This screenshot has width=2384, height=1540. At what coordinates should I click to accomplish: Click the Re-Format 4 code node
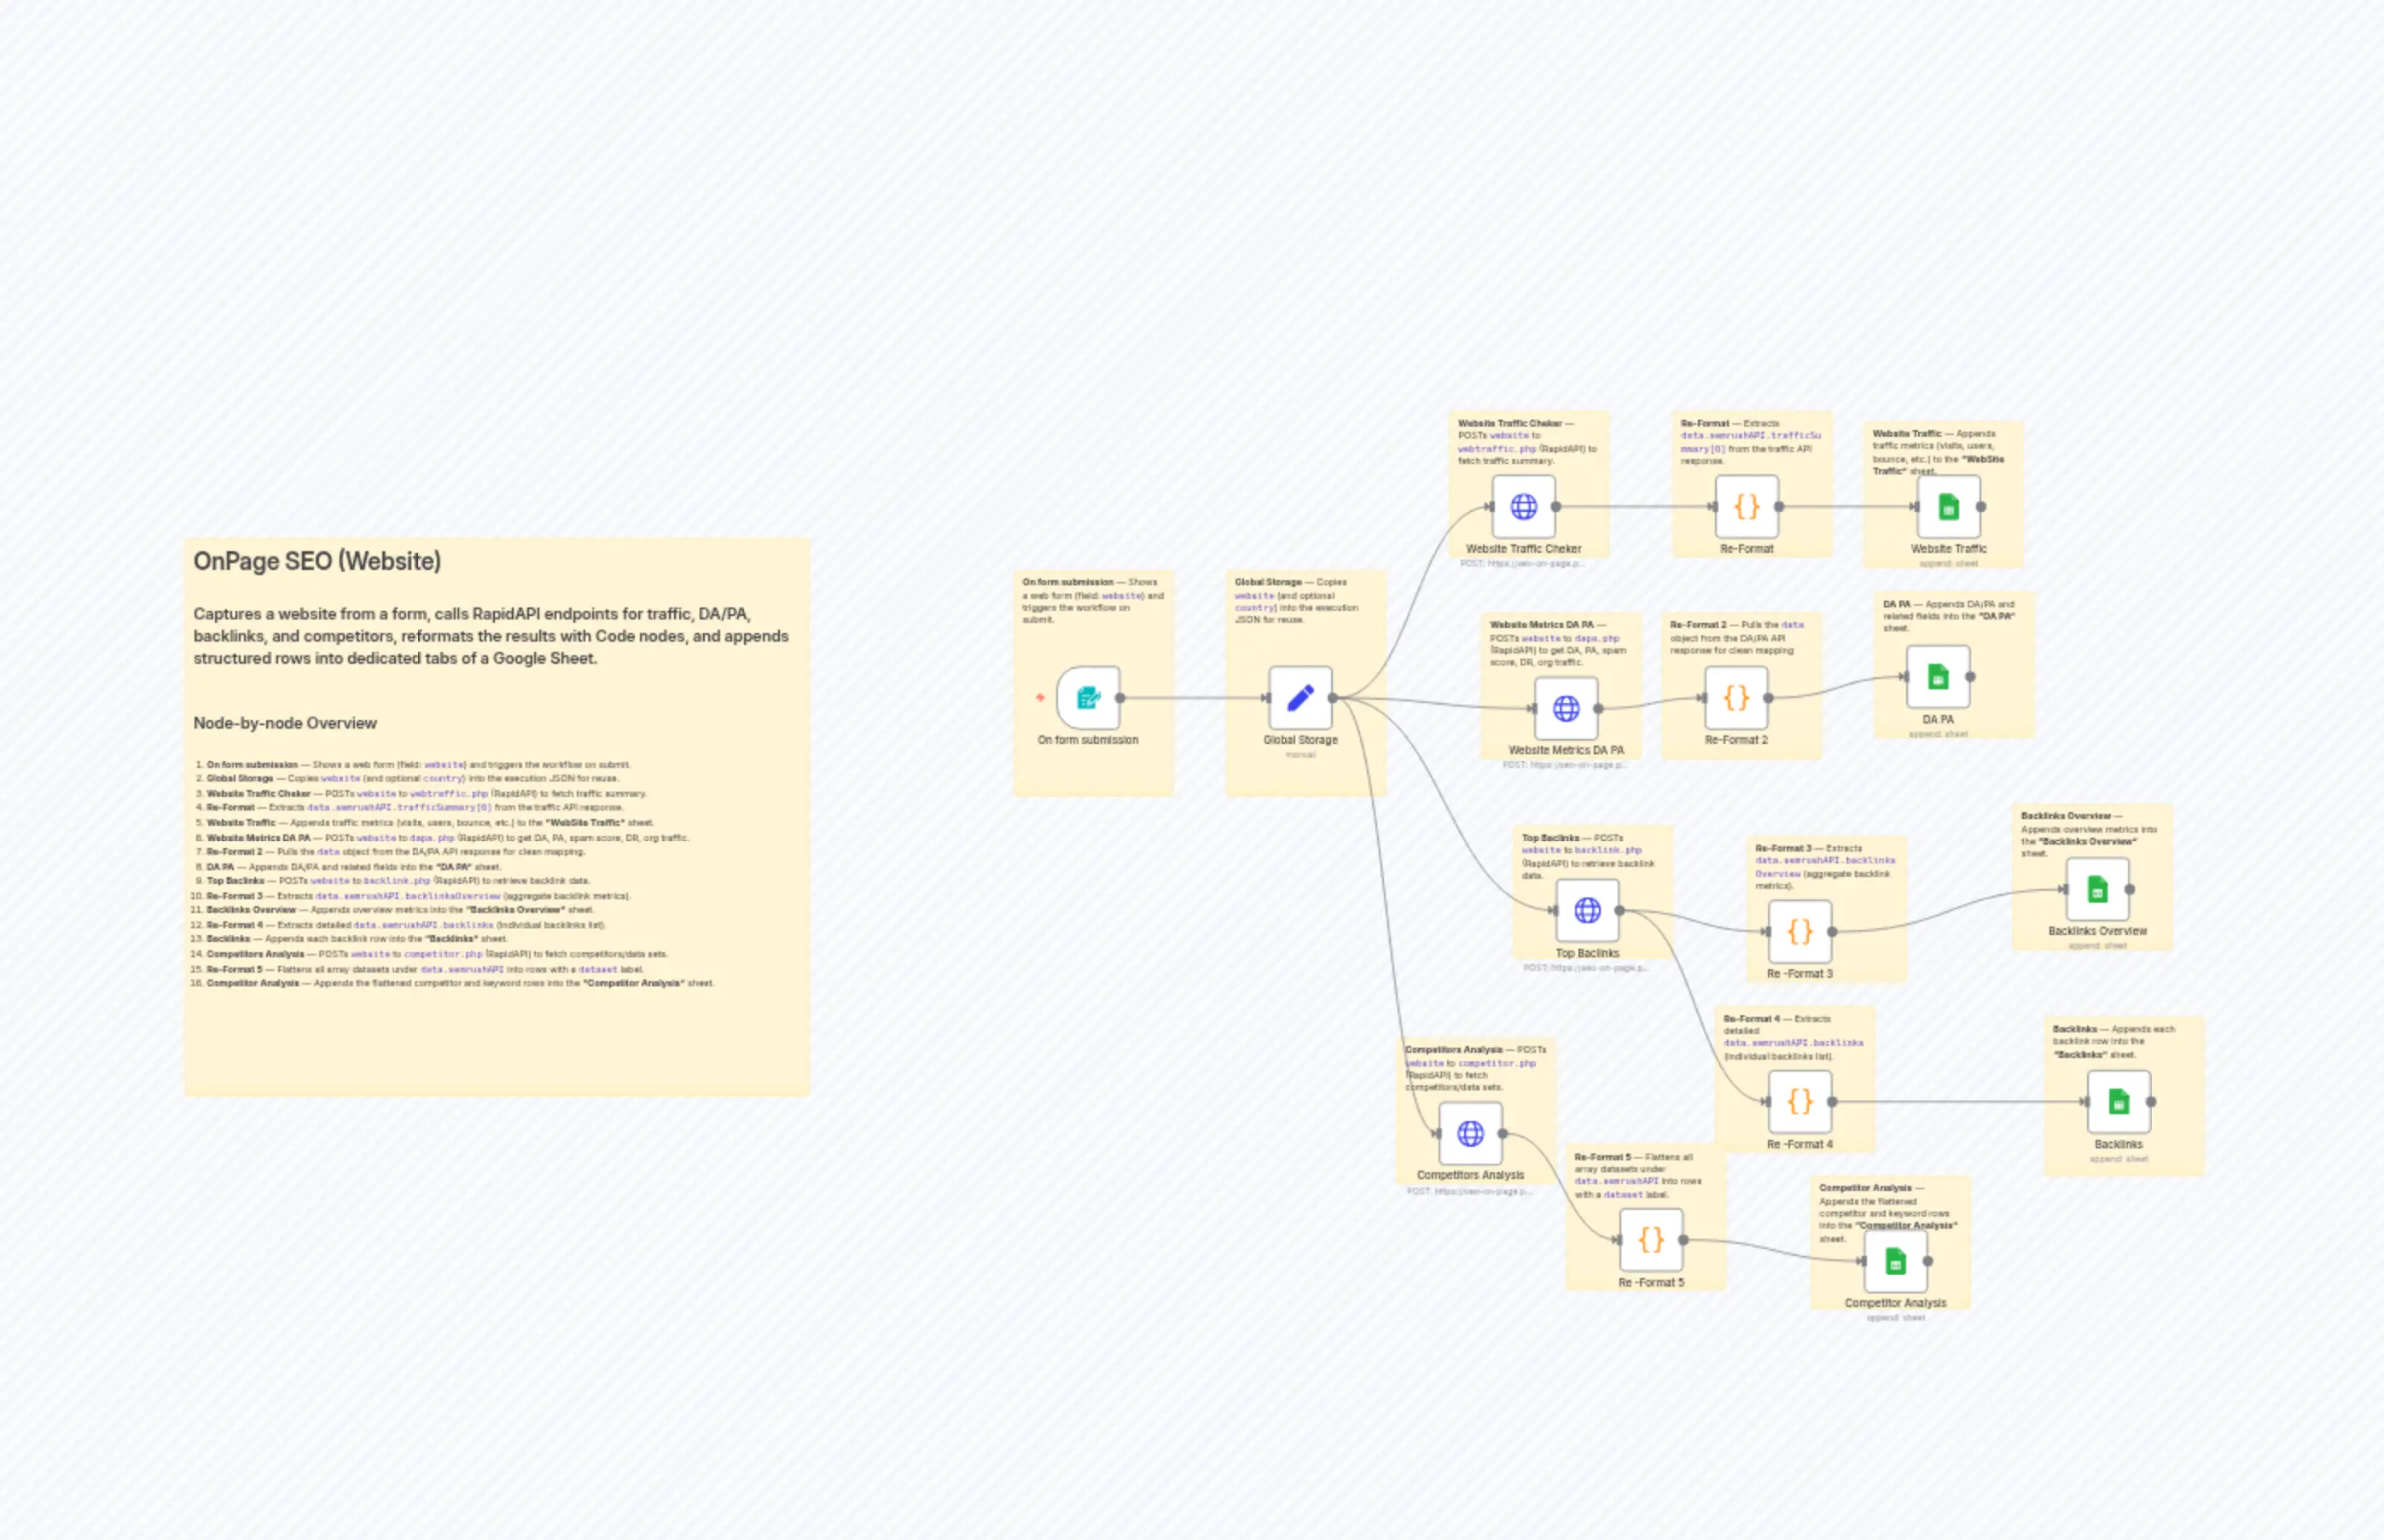click(x=1800, y=1102)
